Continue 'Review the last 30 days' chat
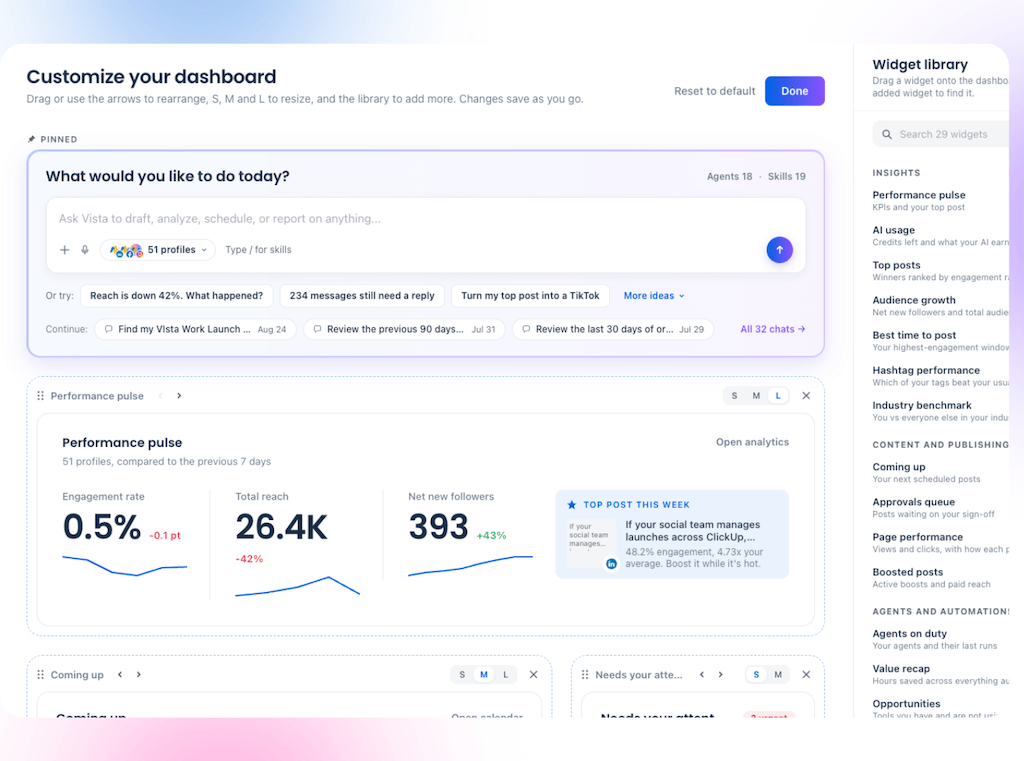 pyautogui.click(x=613, y=329)
